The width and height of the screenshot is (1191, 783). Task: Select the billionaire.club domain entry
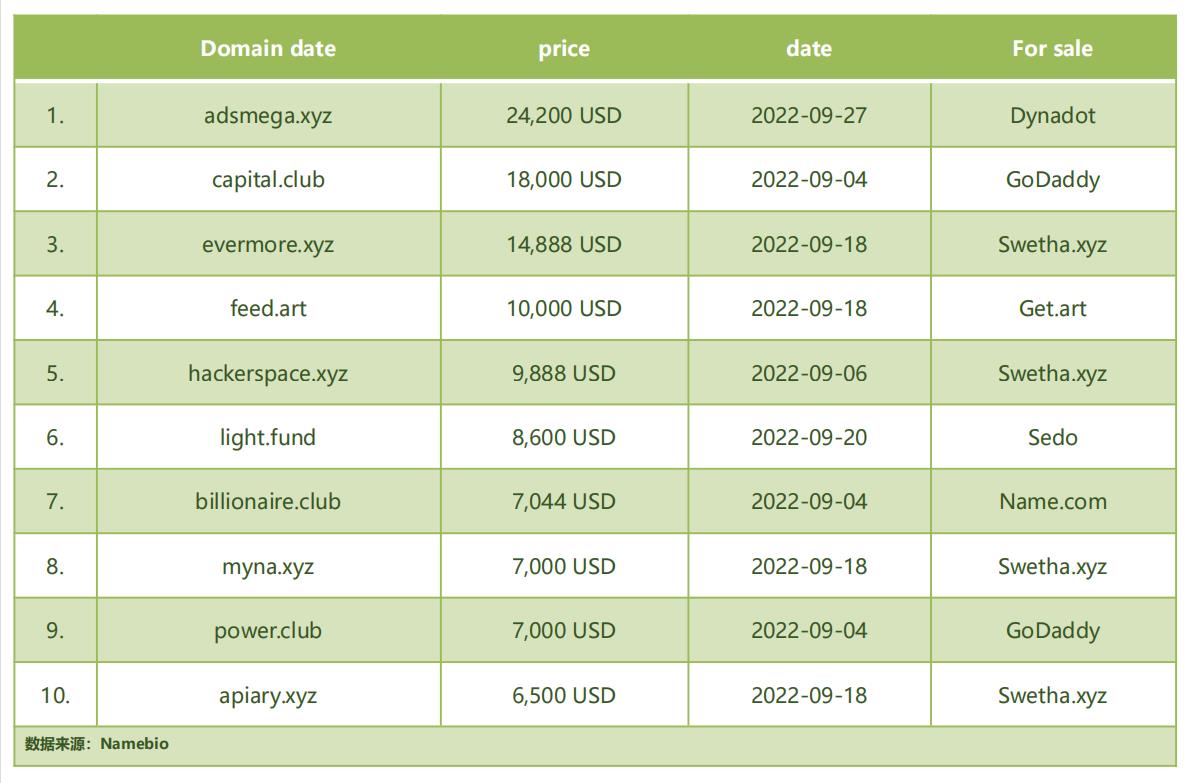(268, 501)
